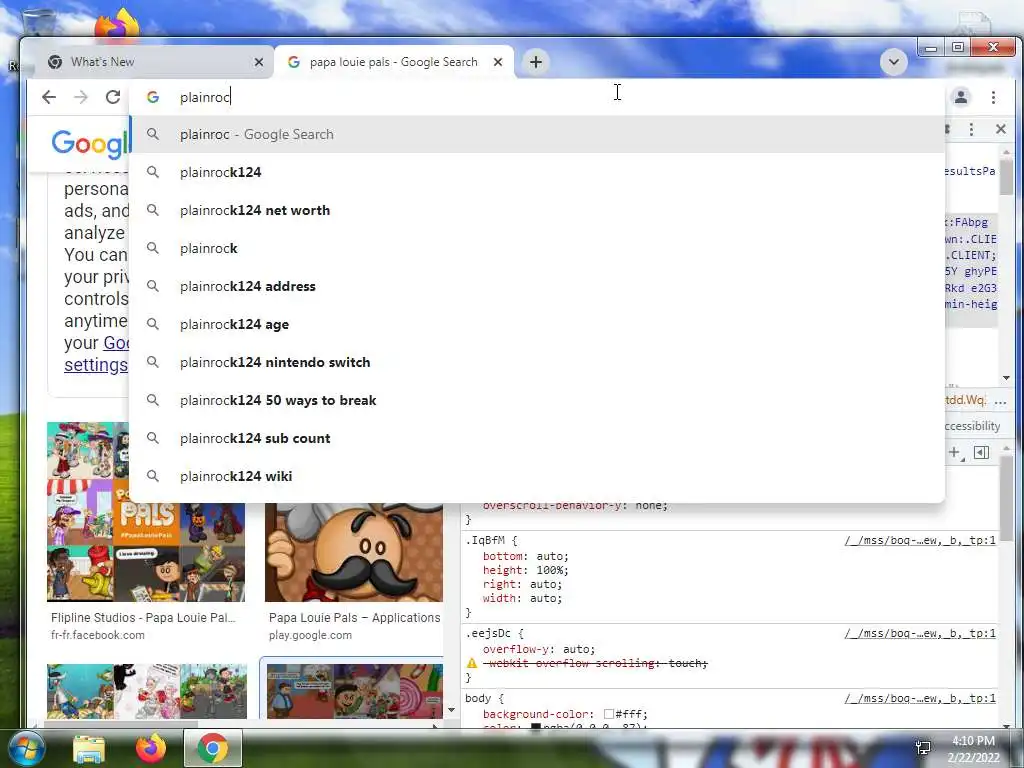Toggle the computed styles sidebar icon
Viewport: 1024px width, 768px height.
[x=981, y=452]
